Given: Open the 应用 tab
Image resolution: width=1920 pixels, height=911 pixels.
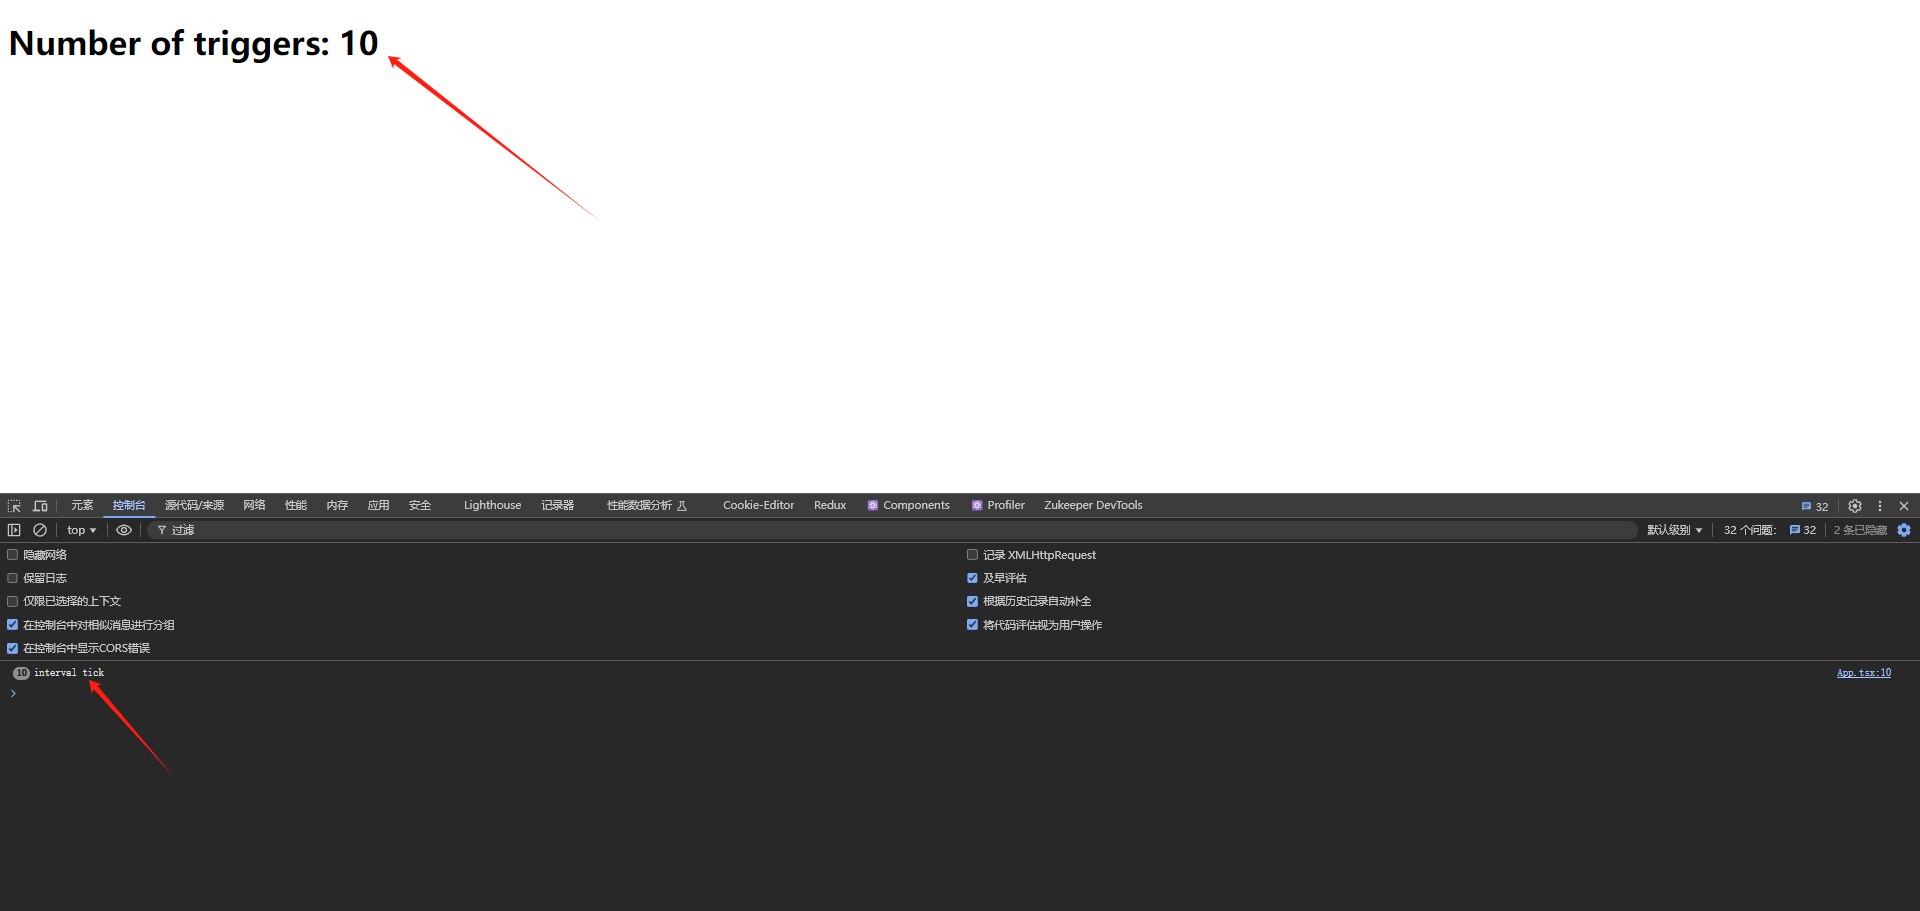Looking at the screenshot, I should coord(378,505).
